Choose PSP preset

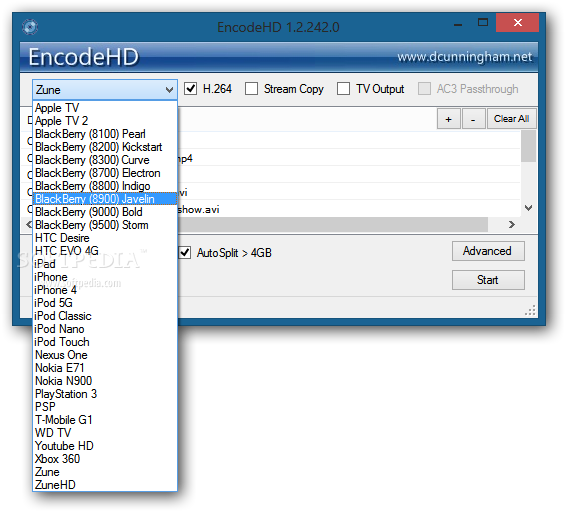point(105,407)
